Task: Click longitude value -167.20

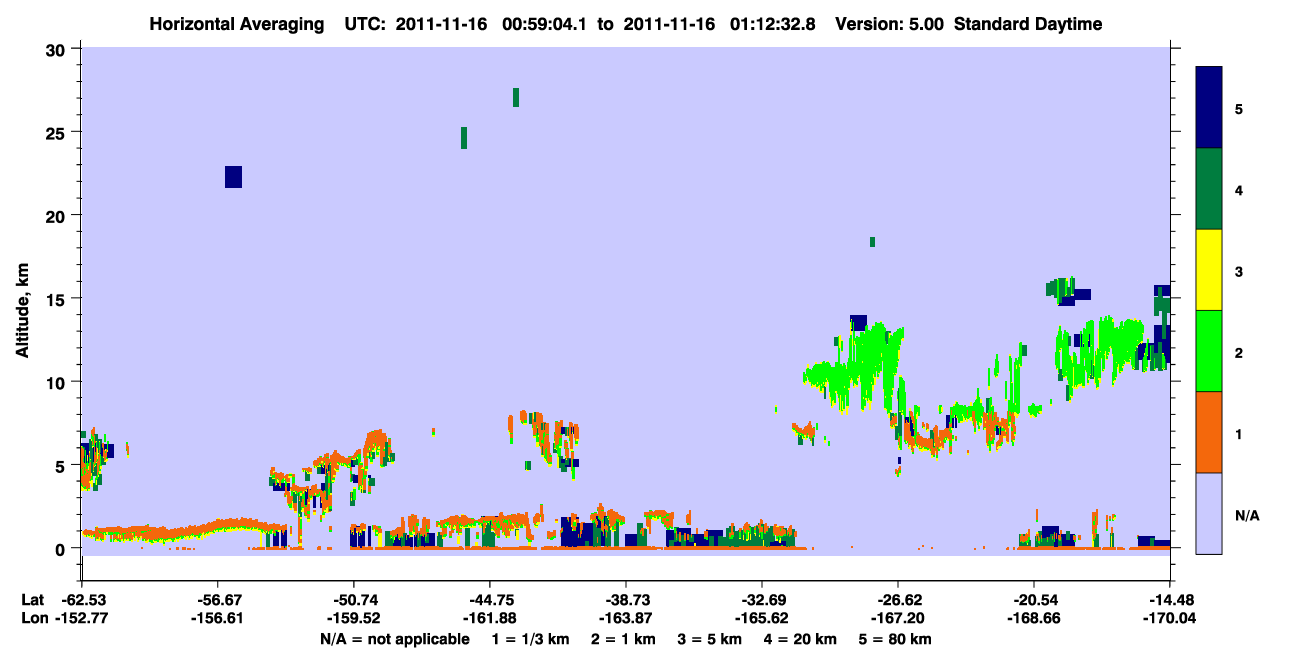Action: coord(898,619)
